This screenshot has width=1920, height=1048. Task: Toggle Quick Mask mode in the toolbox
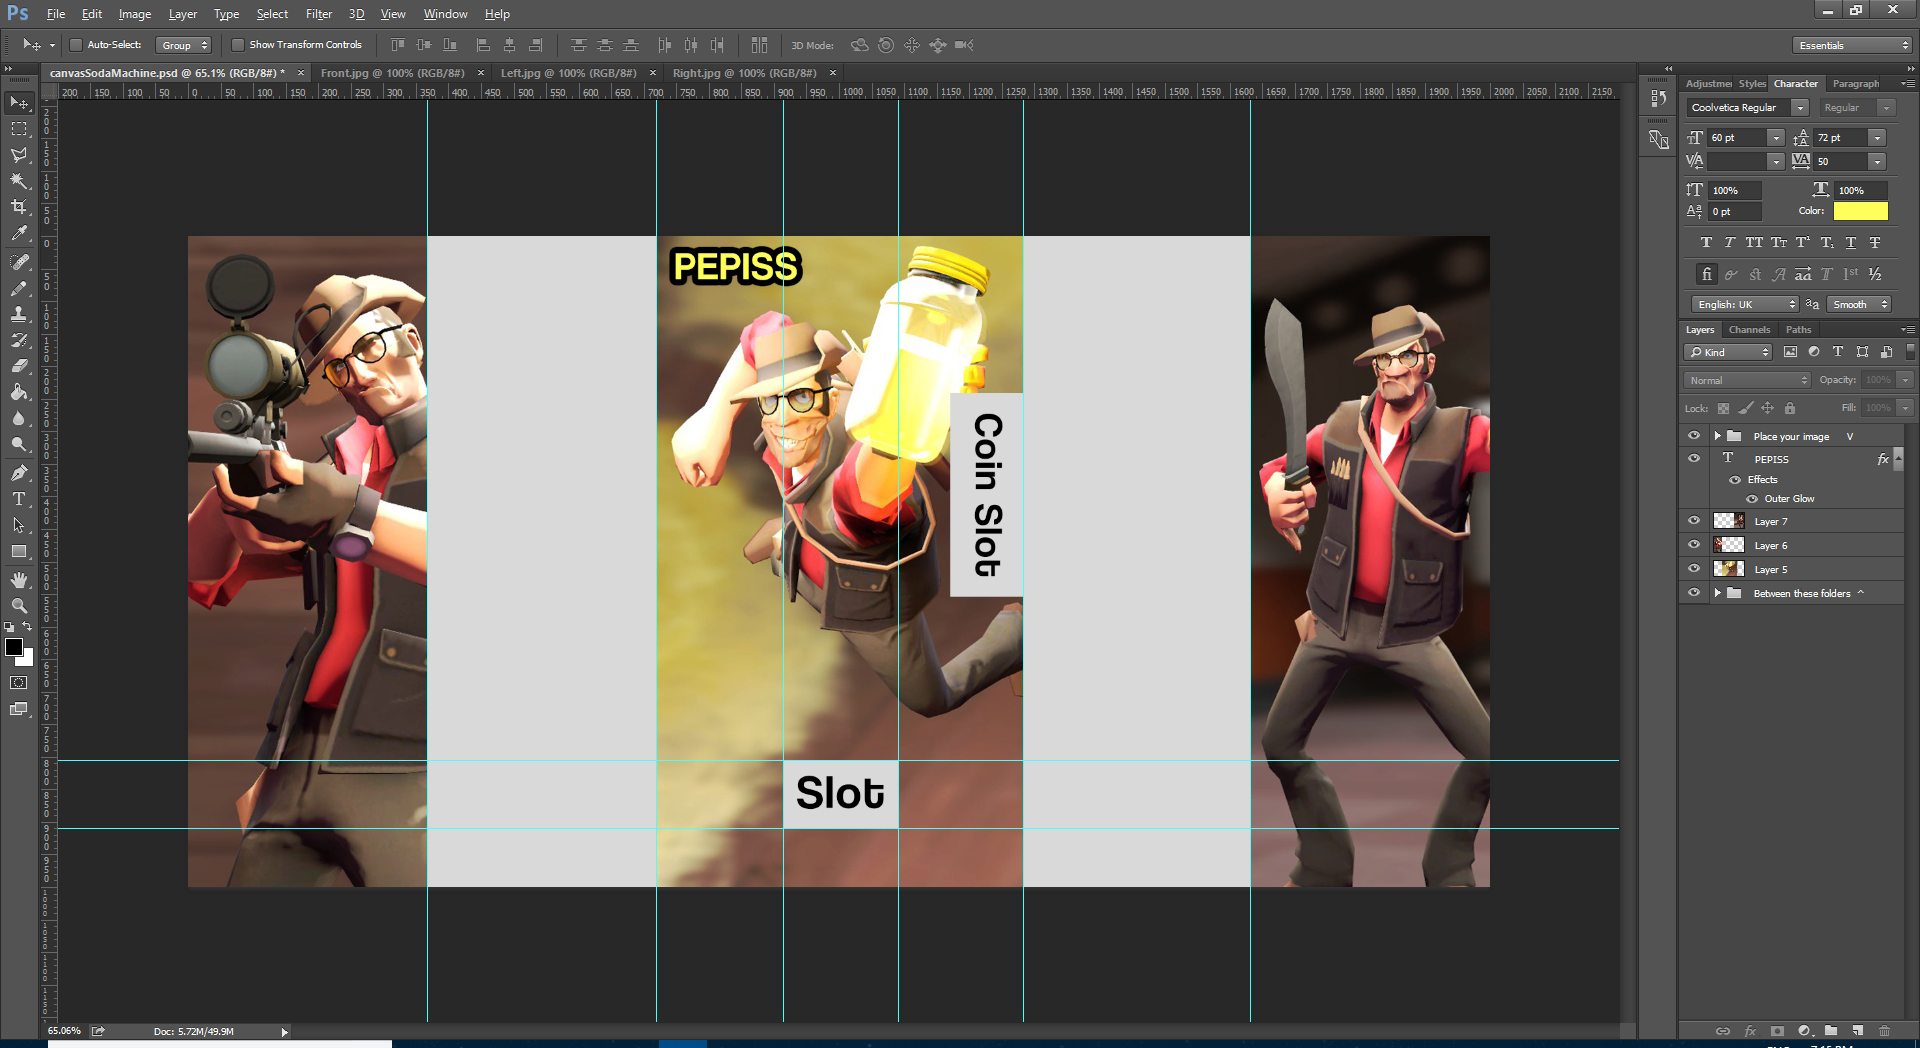point(19,683)
